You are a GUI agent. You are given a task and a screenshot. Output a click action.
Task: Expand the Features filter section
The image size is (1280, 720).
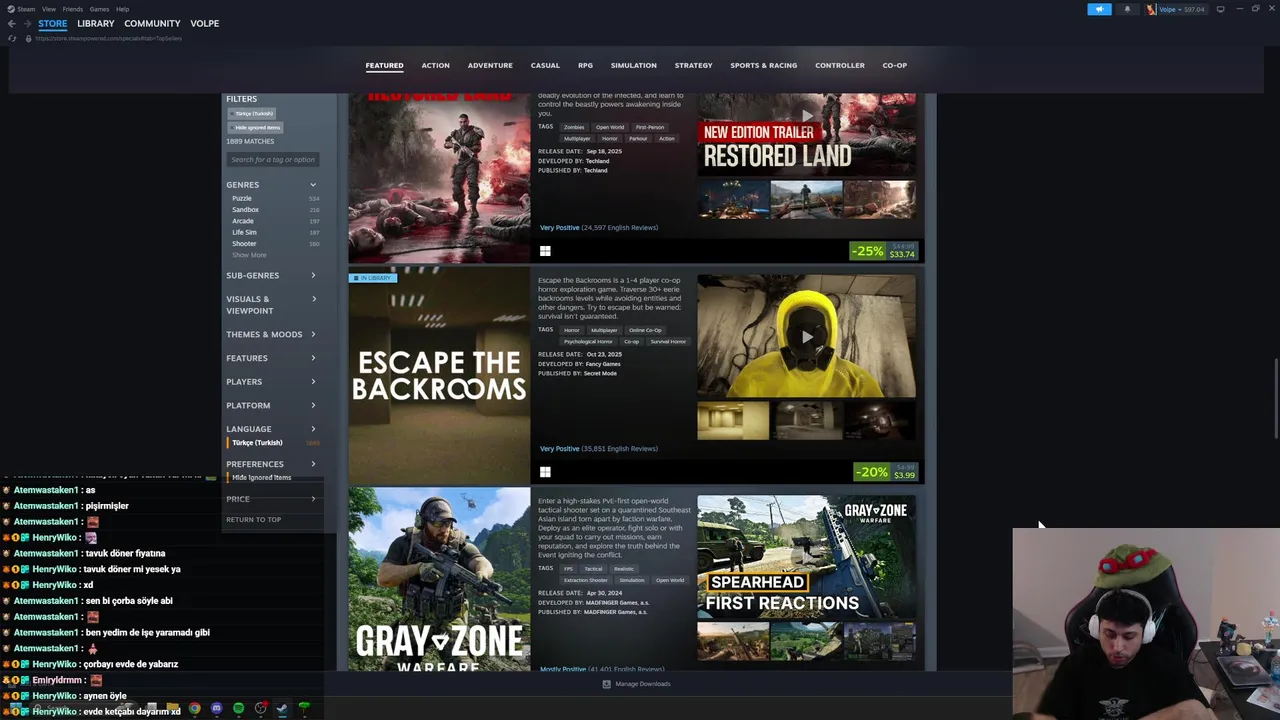click(271, 358)
